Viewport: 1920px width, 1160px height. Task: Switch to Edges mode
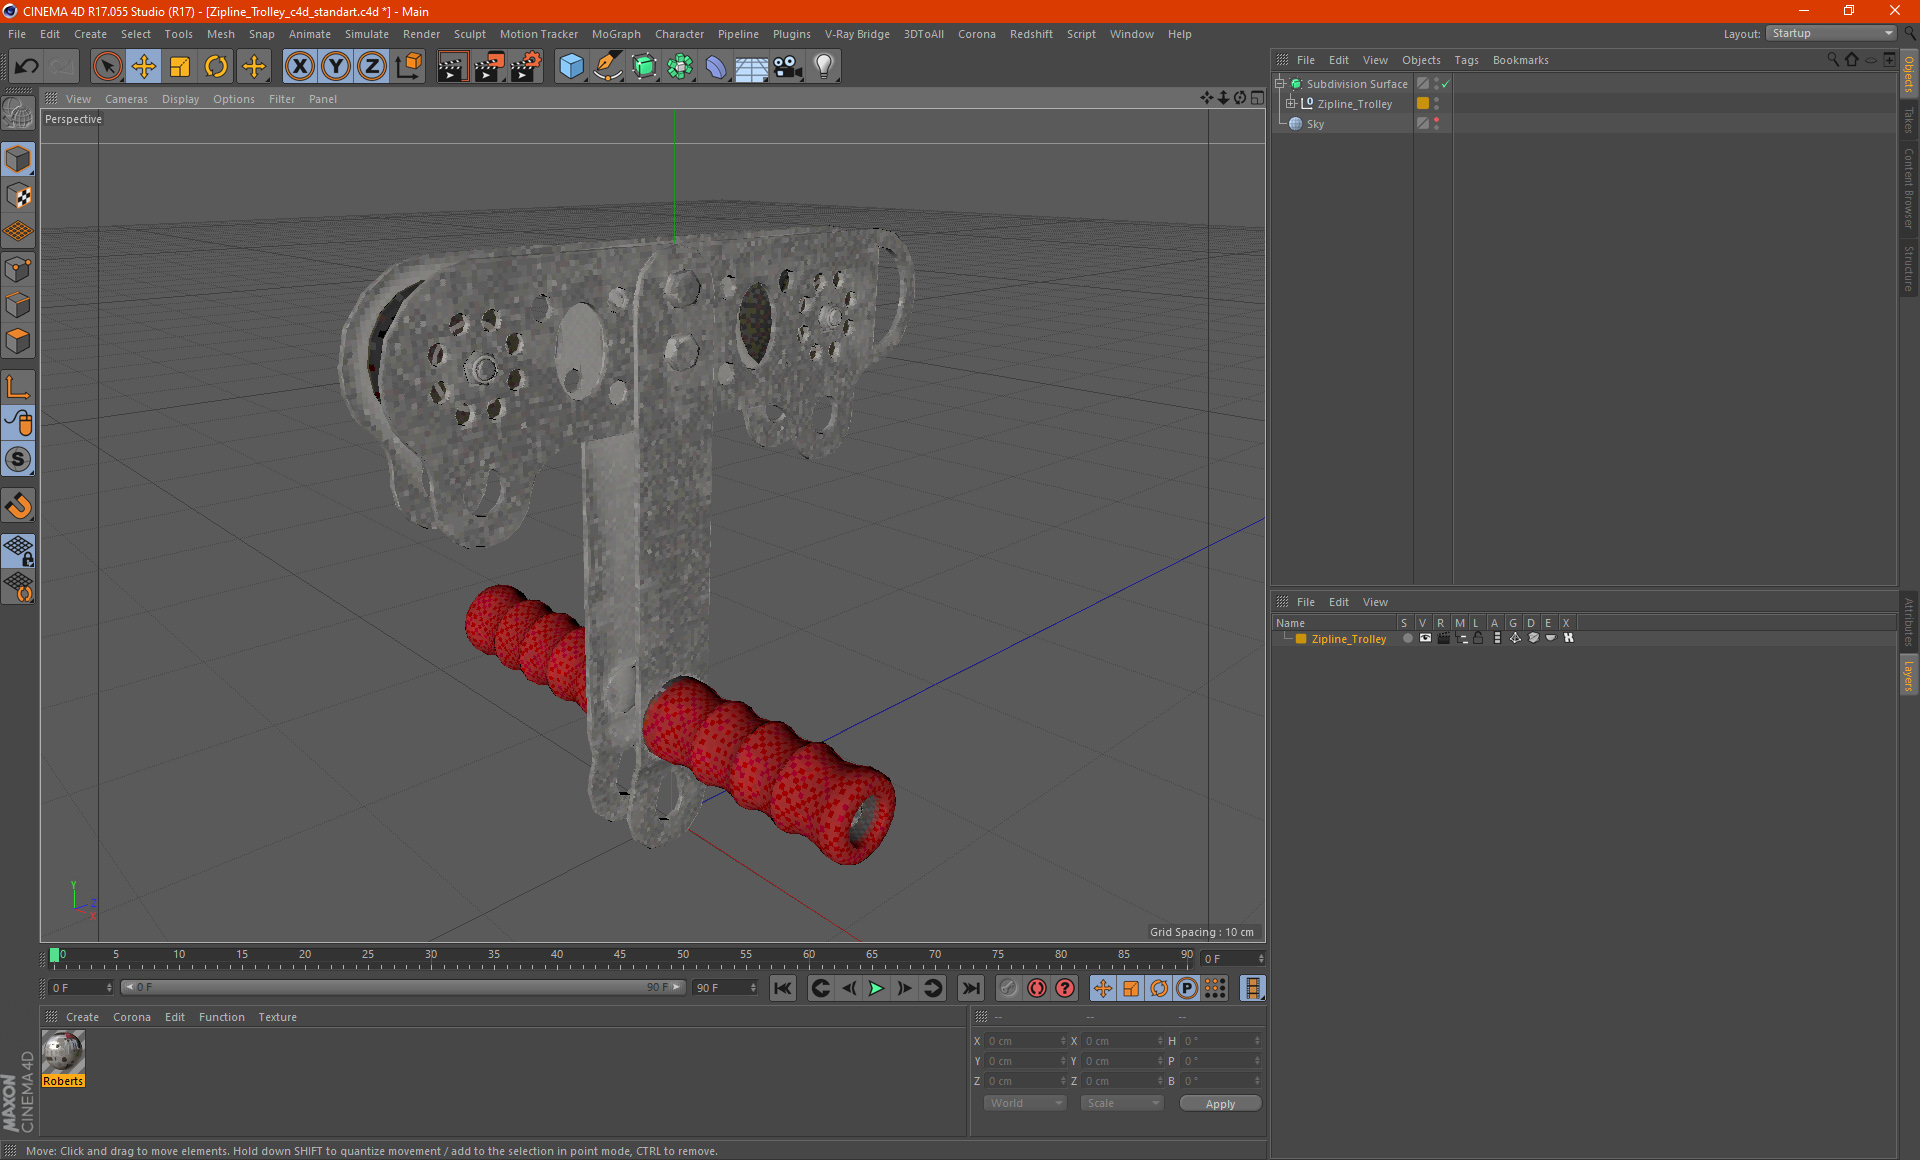pyautogui.click(x=18, y=305)
